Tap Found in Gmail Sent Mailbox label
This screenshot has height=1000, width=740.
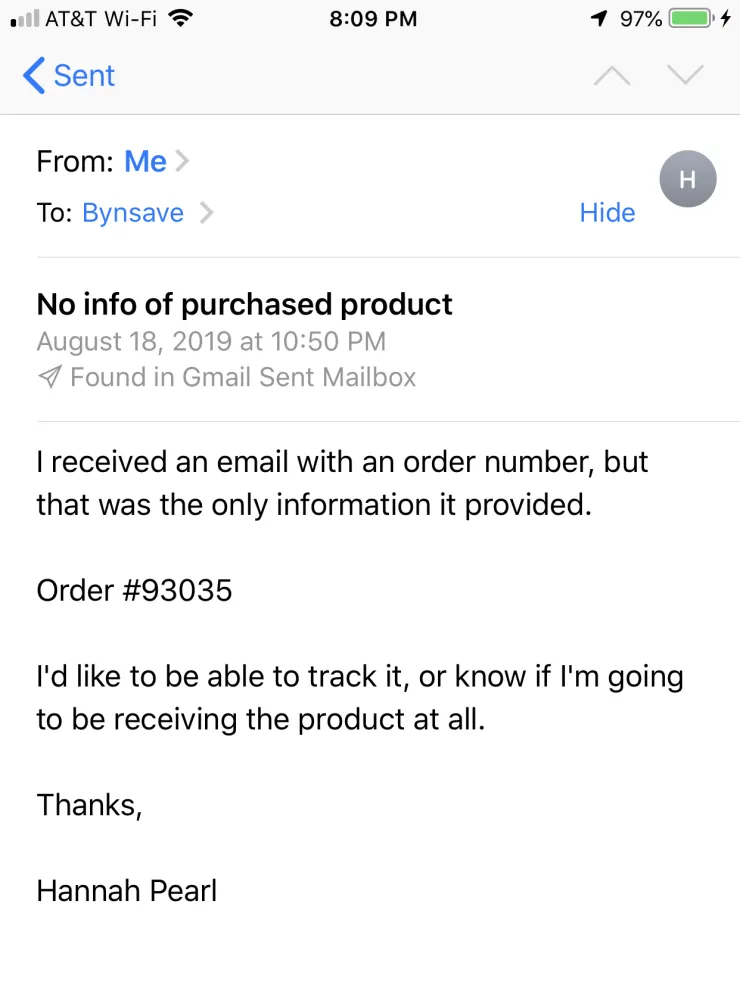(243, 377)
